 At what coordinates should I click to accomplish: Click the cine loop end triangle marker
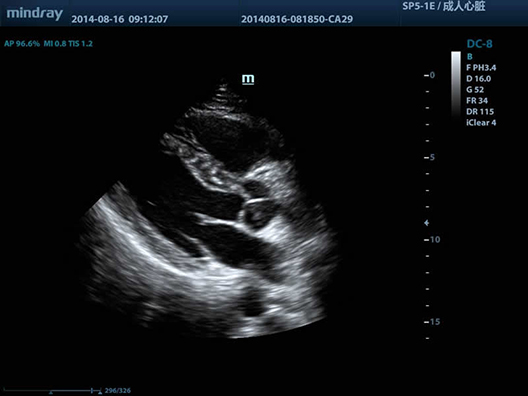[x=100, y=393]
